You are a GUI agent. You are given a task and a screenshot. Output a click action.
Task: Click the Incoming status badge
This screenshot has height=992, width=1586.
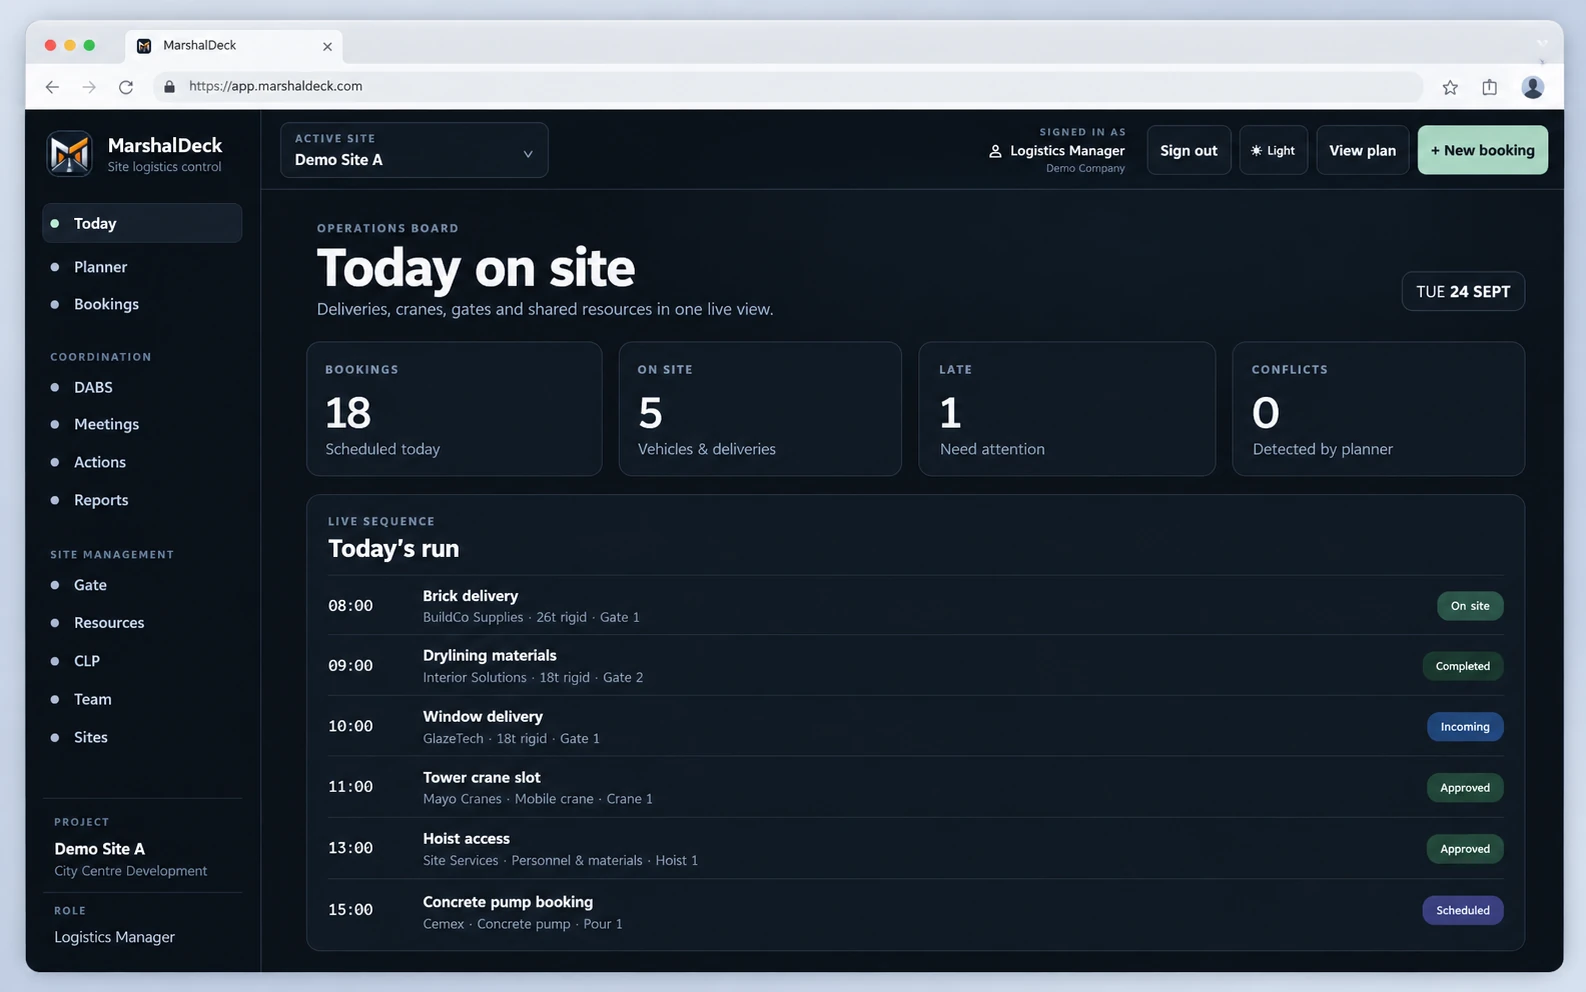(x=1465, y=727)
